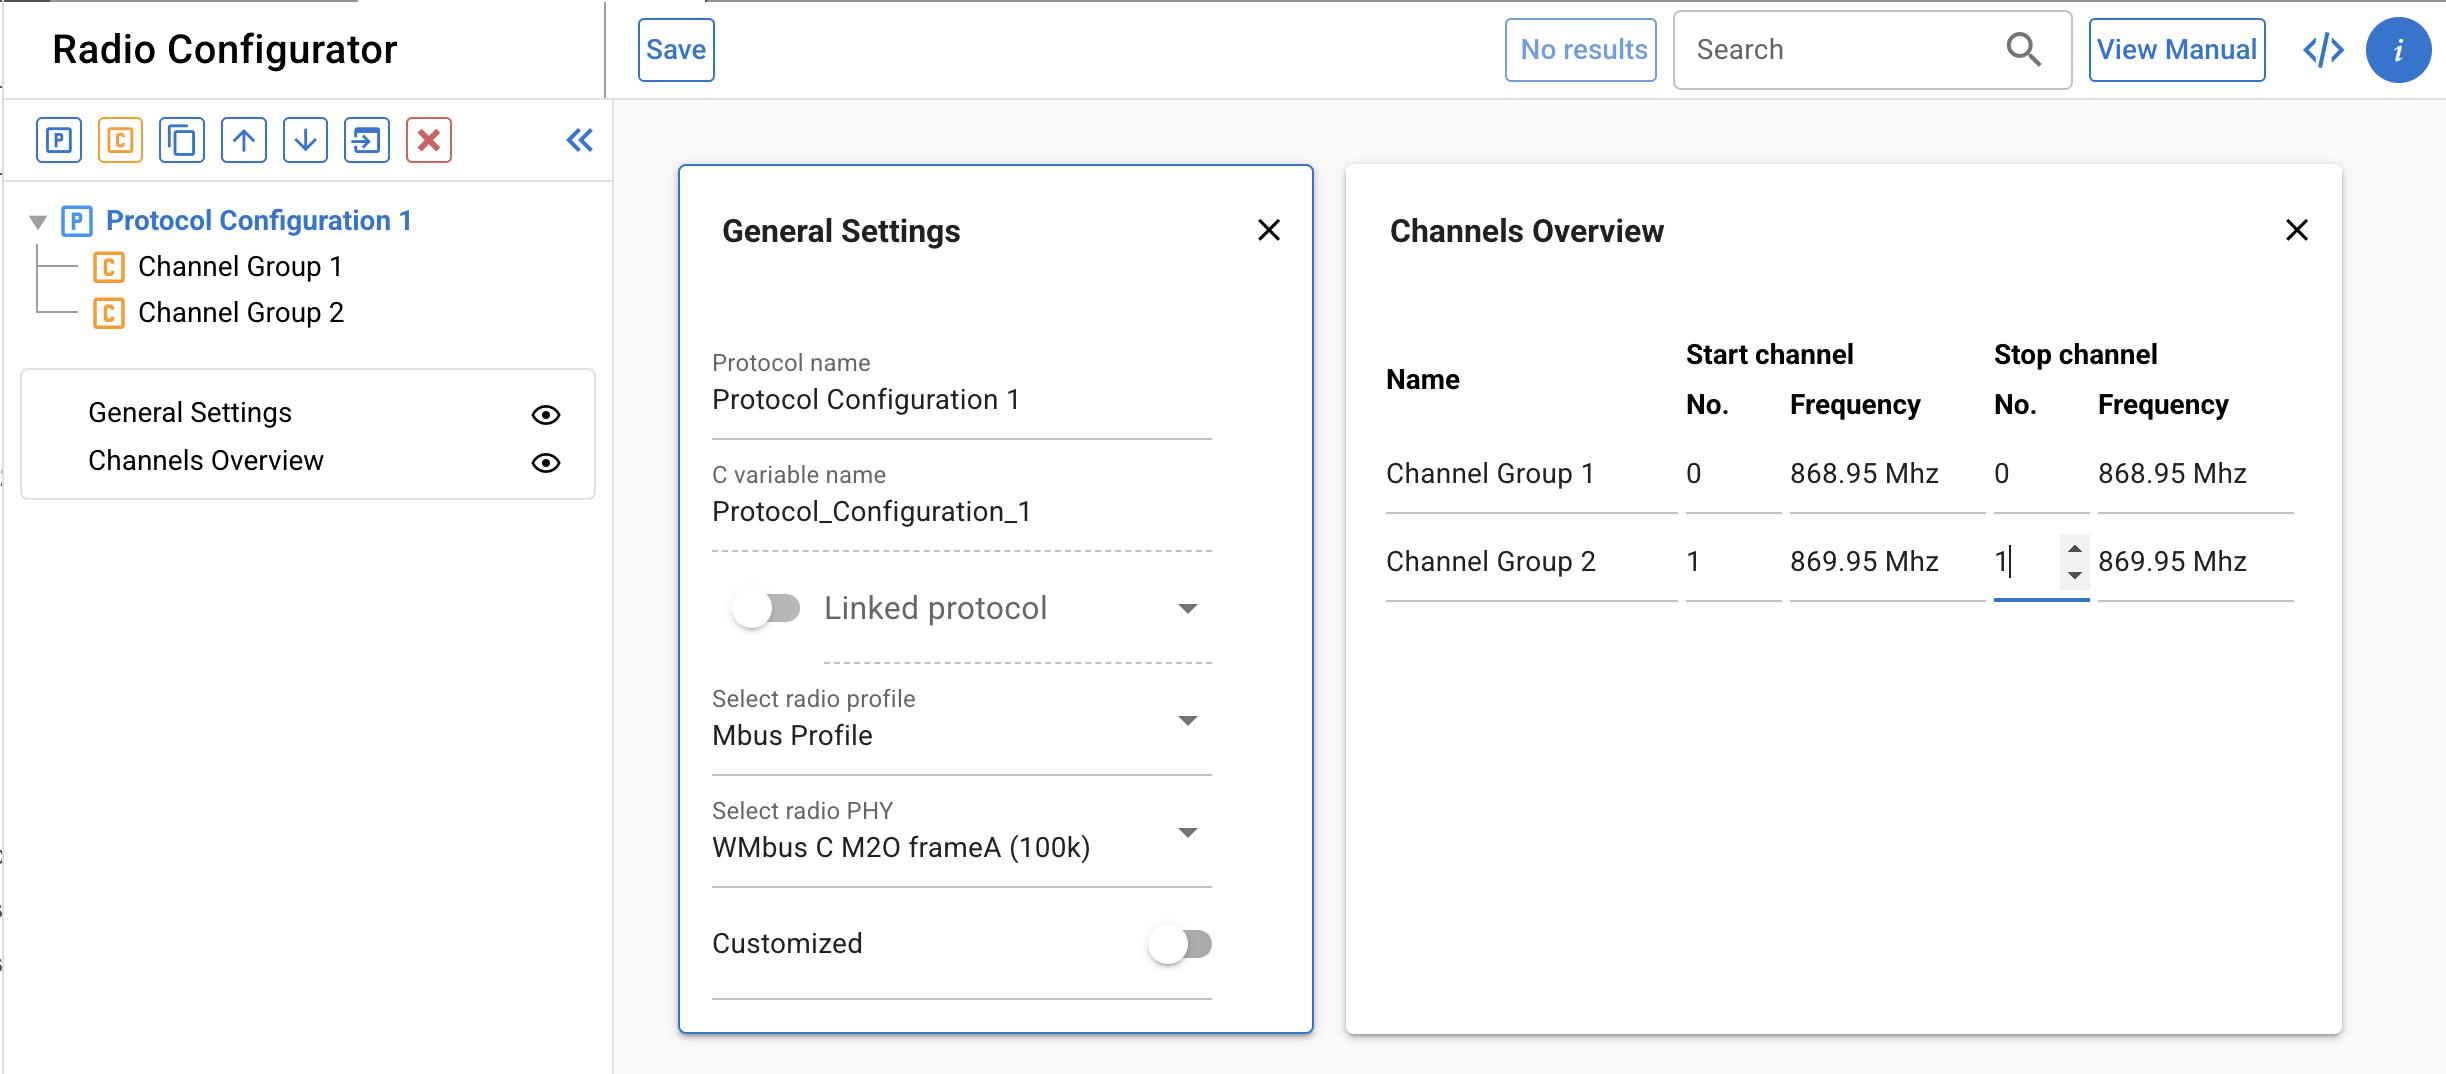Edit the Channel Group 1 start channel number

click(1733, 474)
